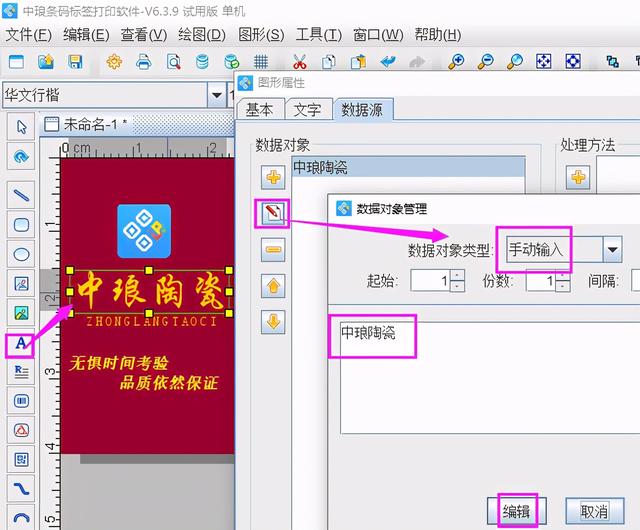Open the 编辑(E) menu

(x=86, y=35)
